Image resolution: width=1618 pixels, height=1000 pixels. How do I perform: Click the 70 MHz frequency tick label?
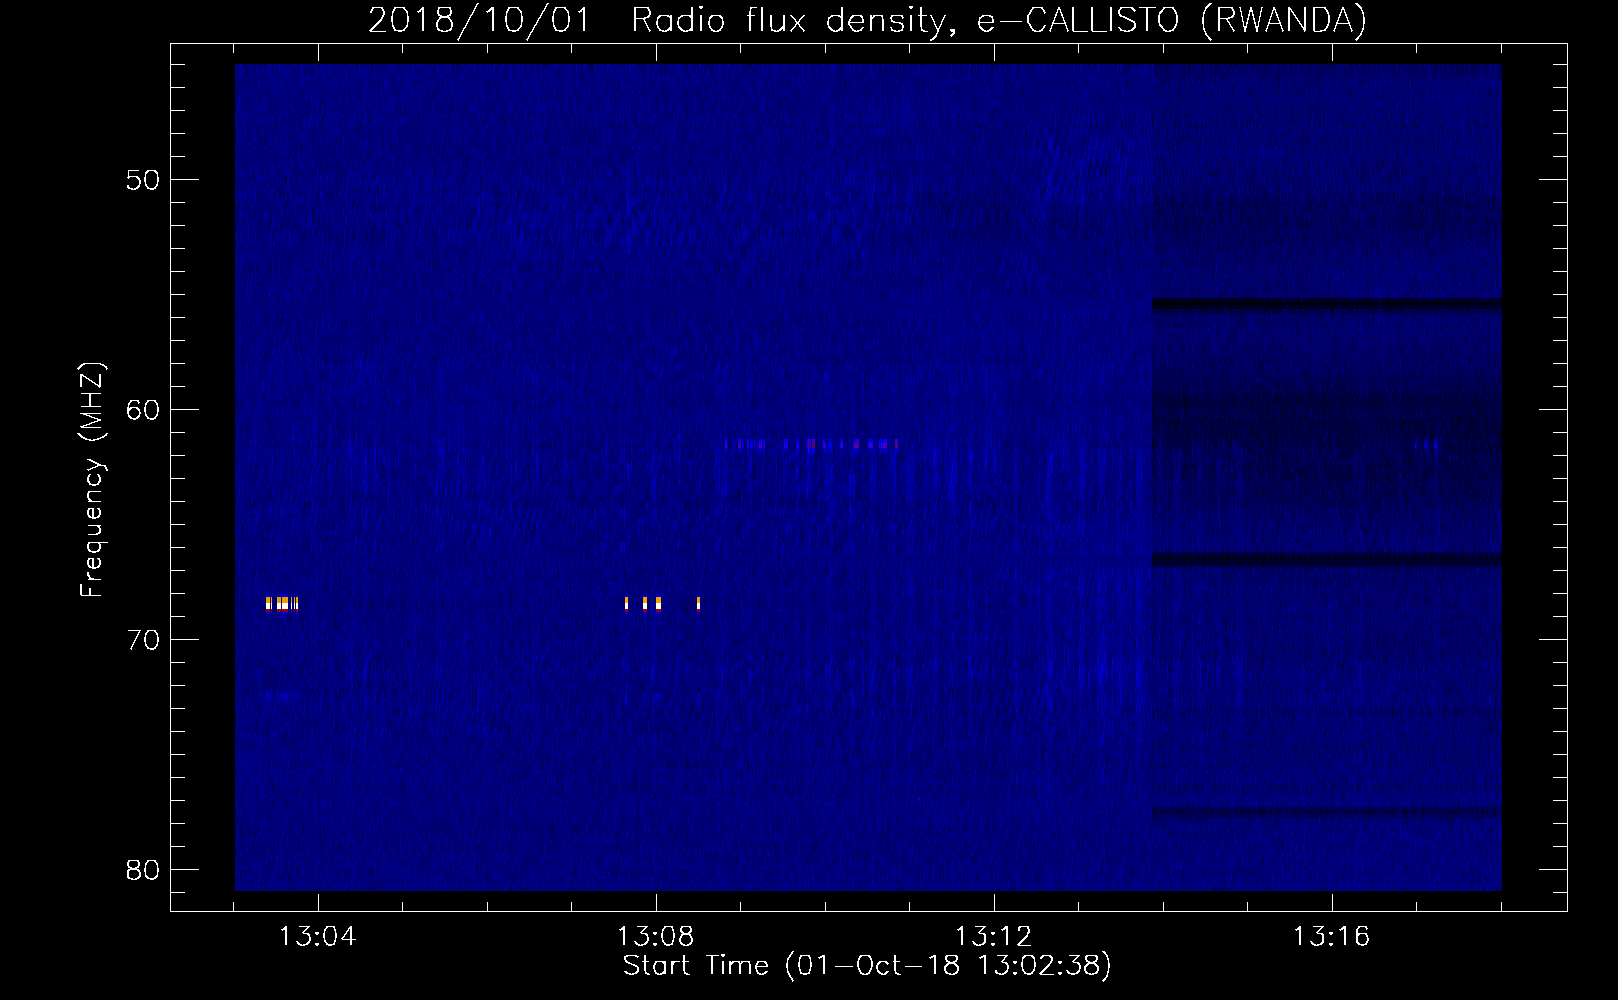143,640
